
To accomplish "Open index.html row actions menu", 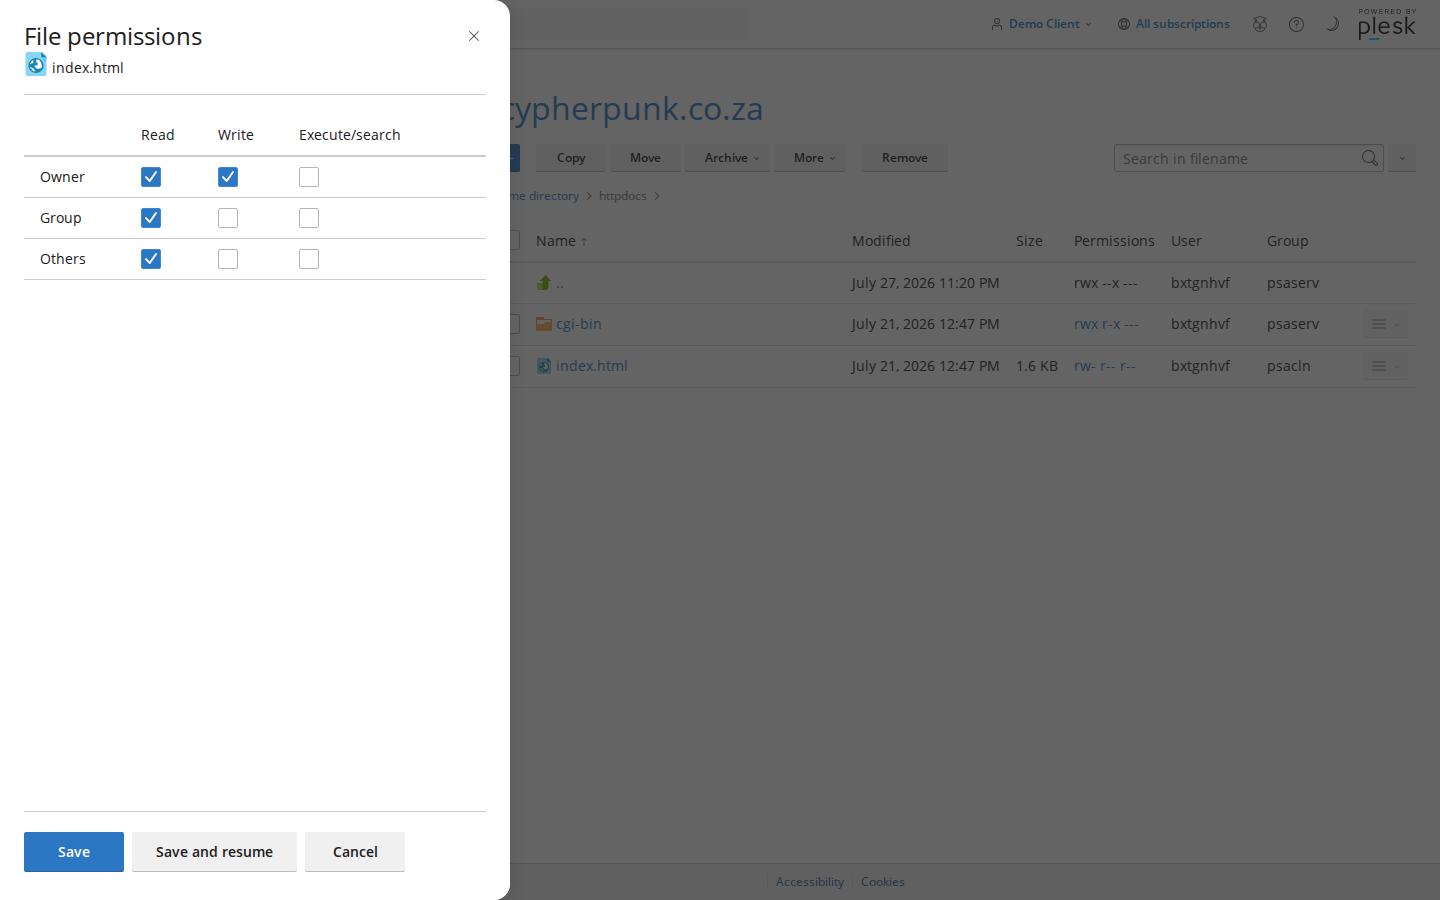I will pos(1385,366).
